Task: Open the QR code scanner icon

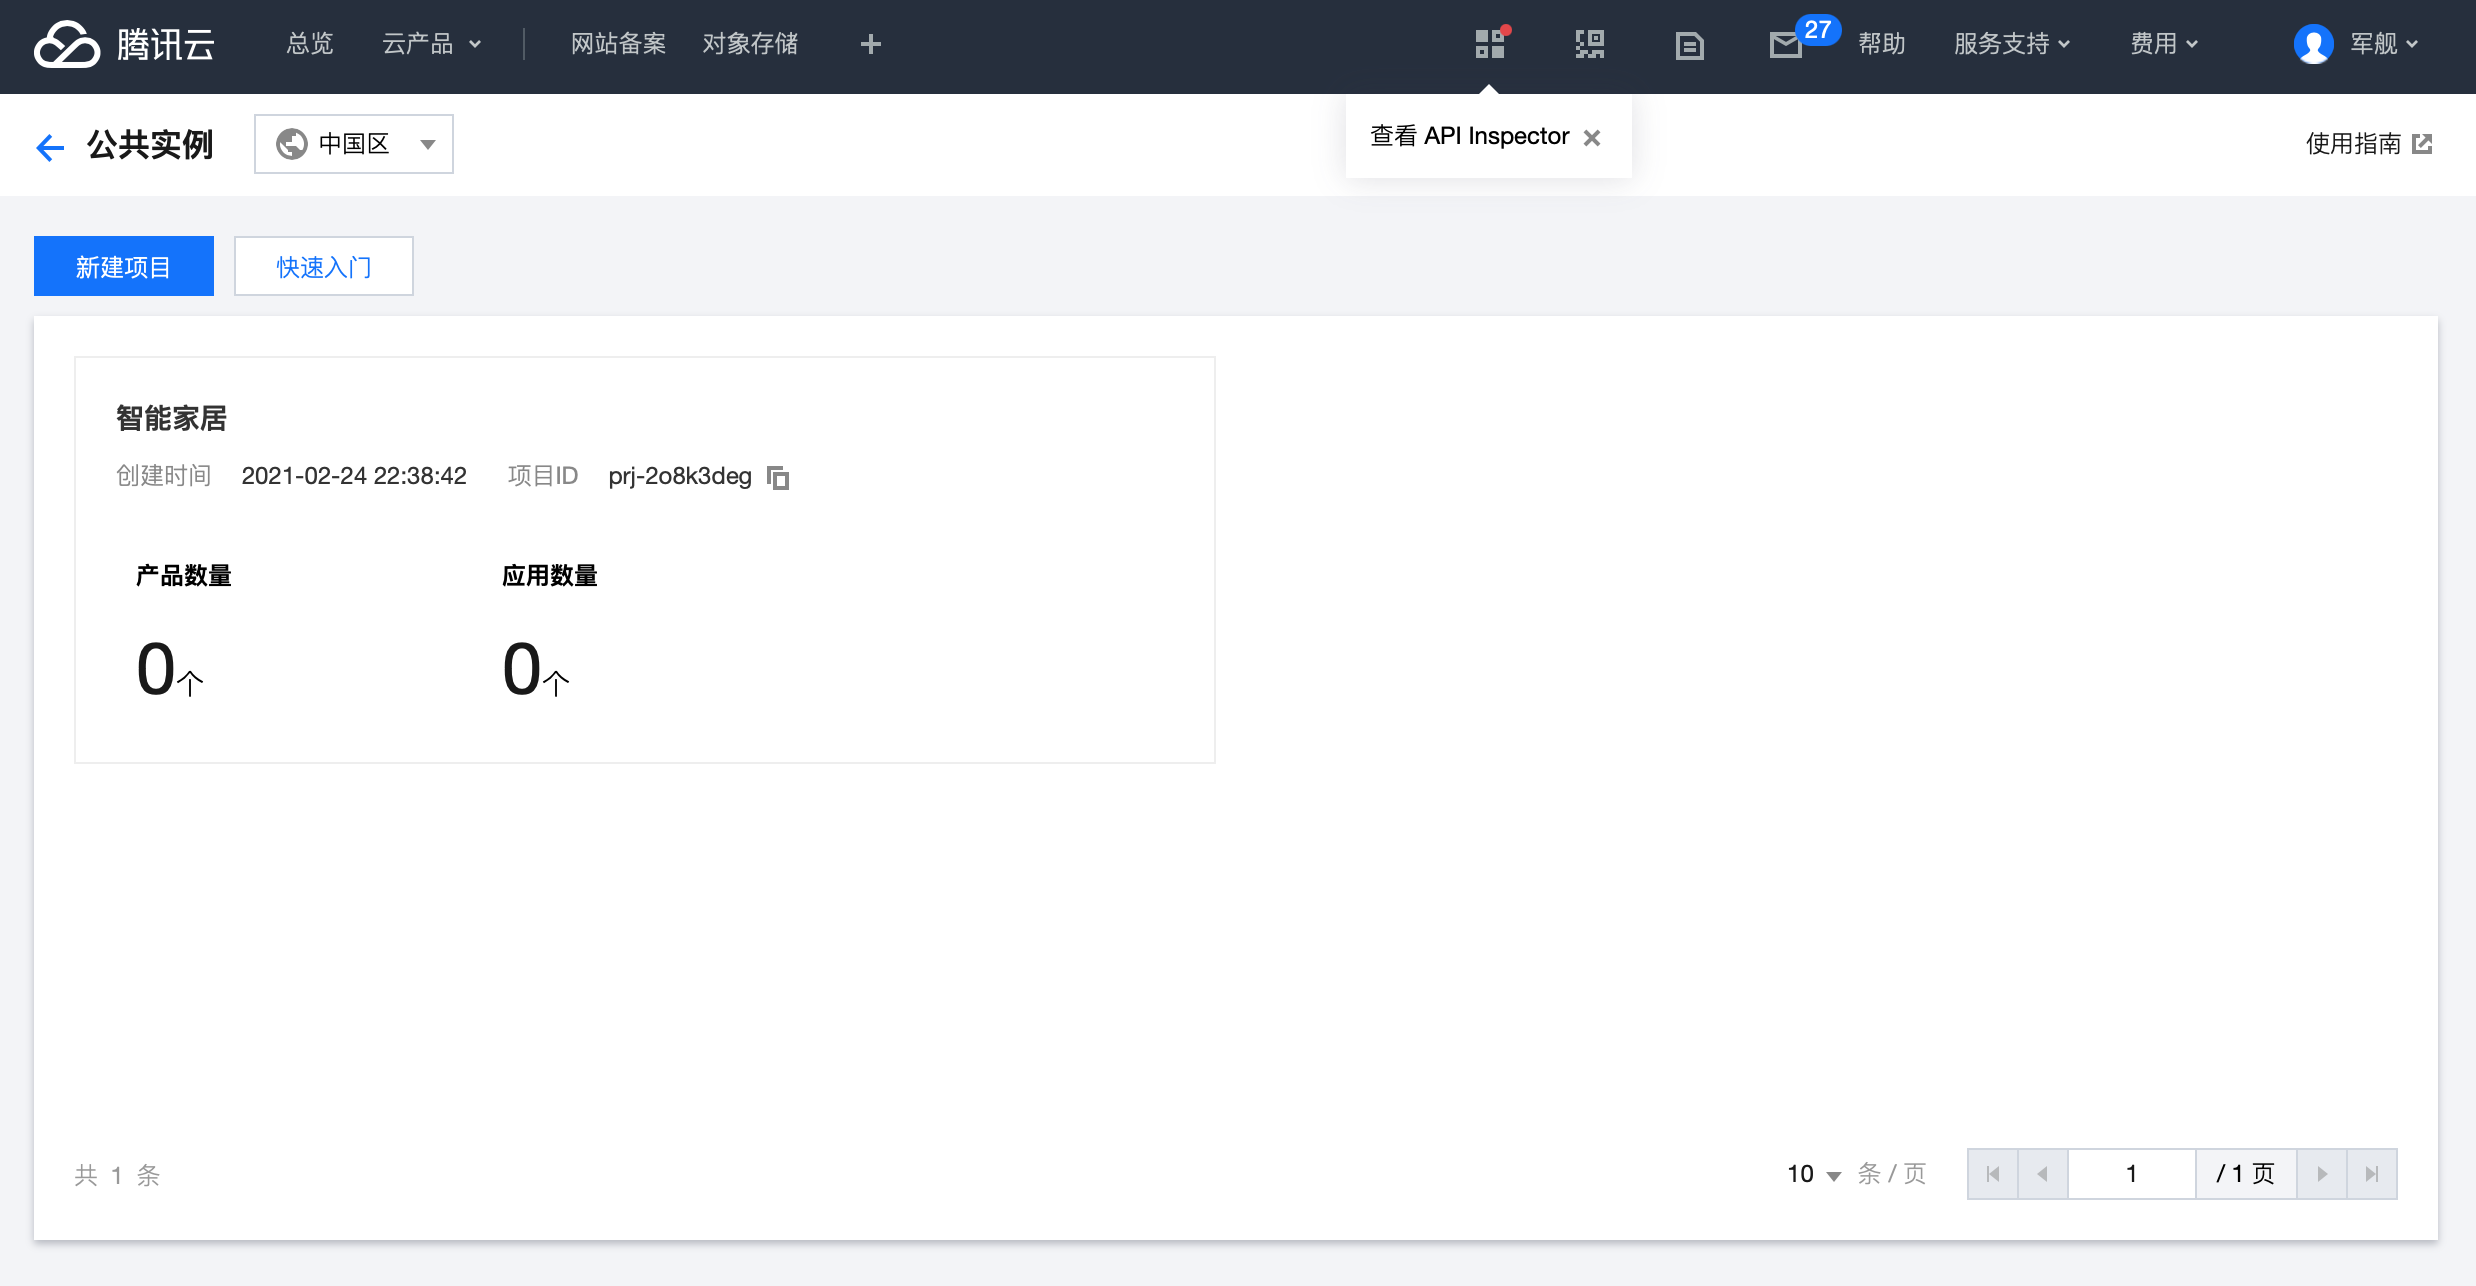Action: 1589,45
